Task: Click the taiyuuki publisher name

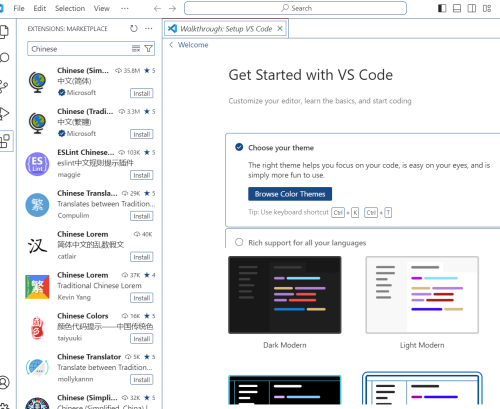Action: tap(70, 338)
